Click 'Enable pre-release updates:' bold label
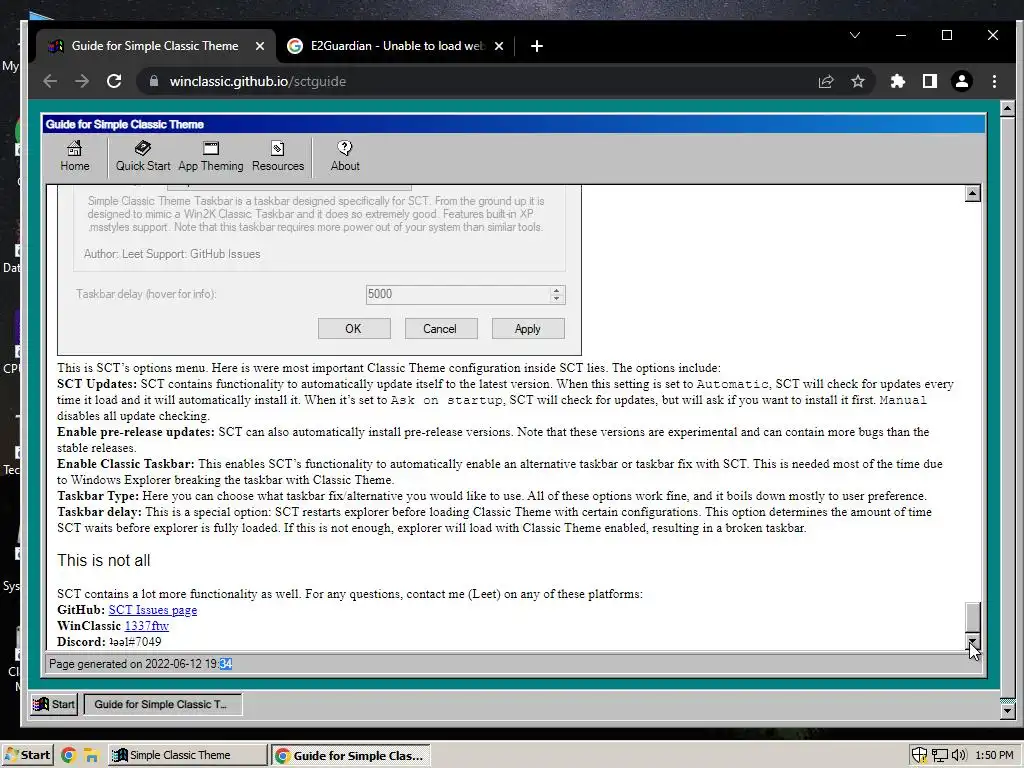Screen dimensions: 1024x768 136,432
